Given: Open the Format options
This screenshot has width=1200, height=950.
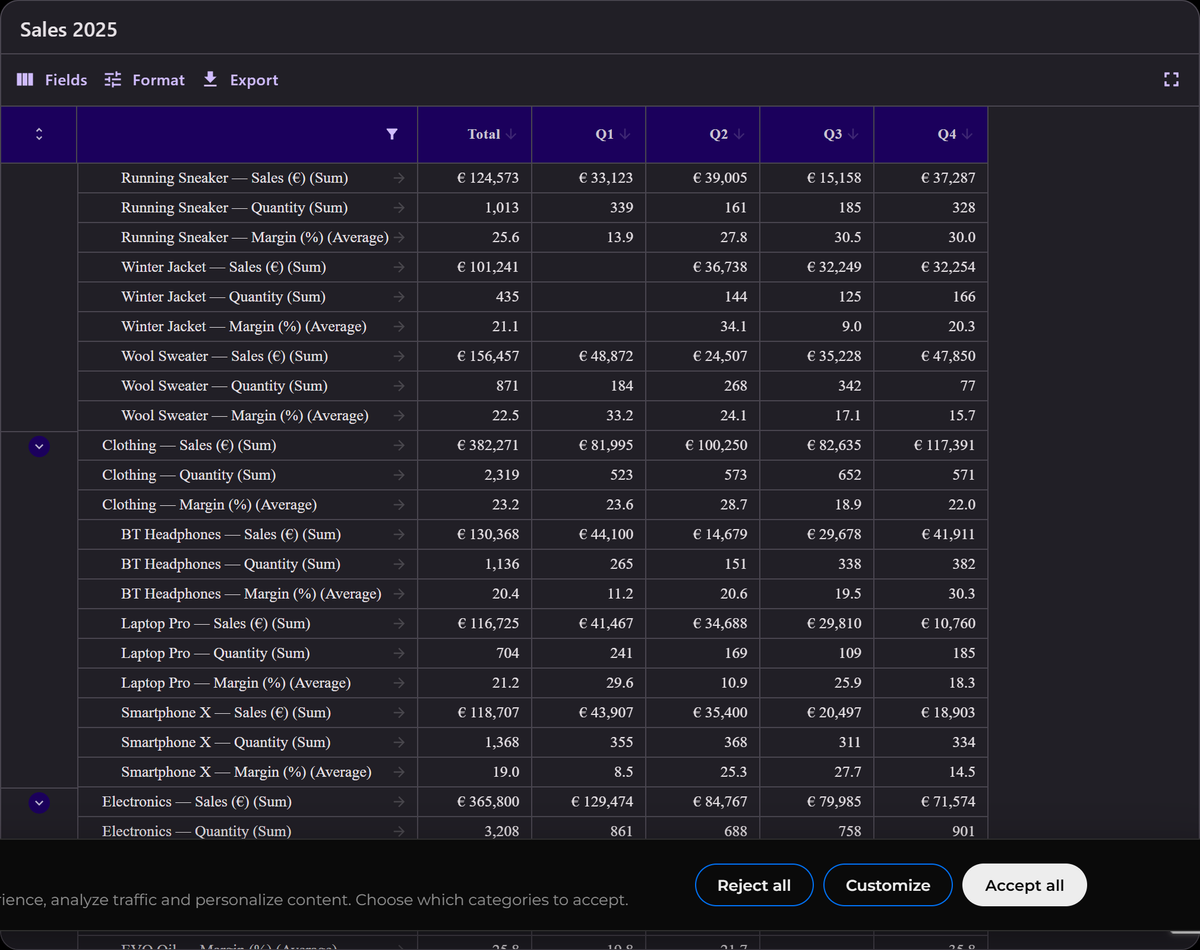Looking at the screenshot, I should tap(145, 80).
